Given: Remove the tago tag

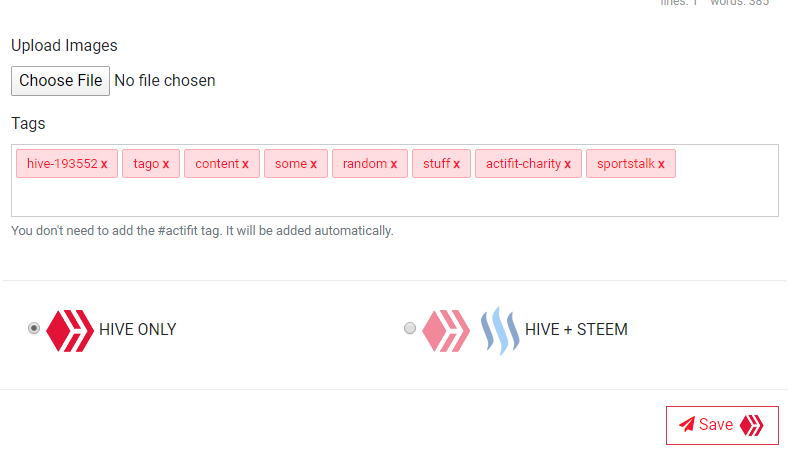Looking at the screenshot, I should tap(166, 164).
